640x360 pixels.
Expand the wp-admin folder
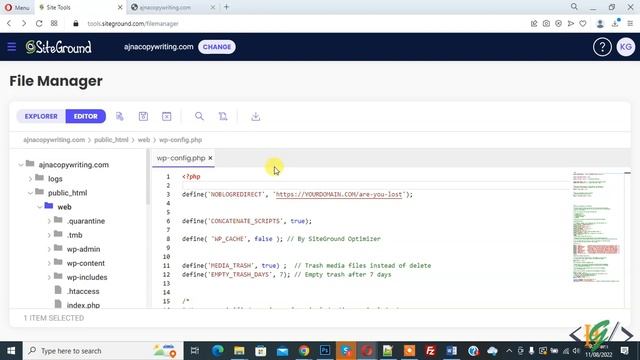(49, 249)
